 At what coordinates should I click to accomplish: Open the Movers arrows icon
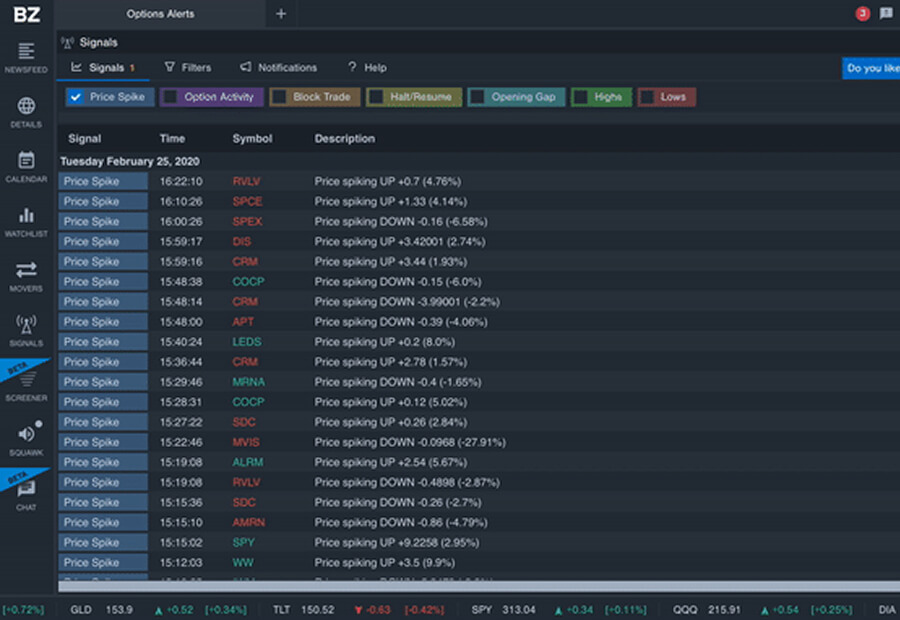(x=26, y=270)
